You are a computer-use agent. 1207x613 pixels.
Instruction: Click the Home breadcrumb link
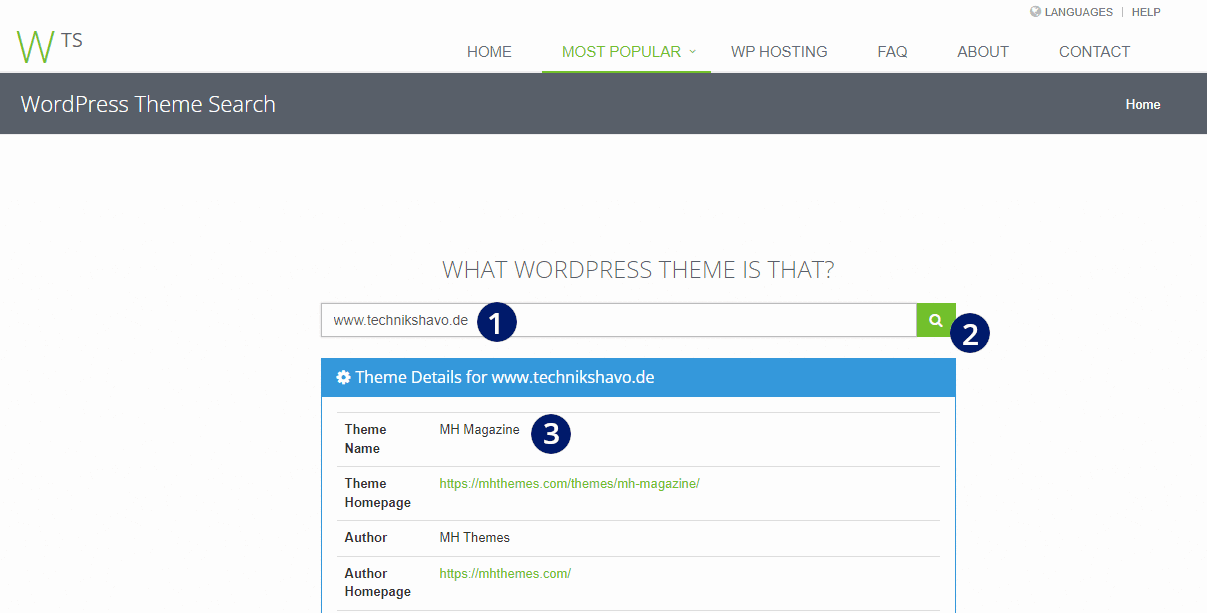pyautogui.click(x=1143, y=104)
